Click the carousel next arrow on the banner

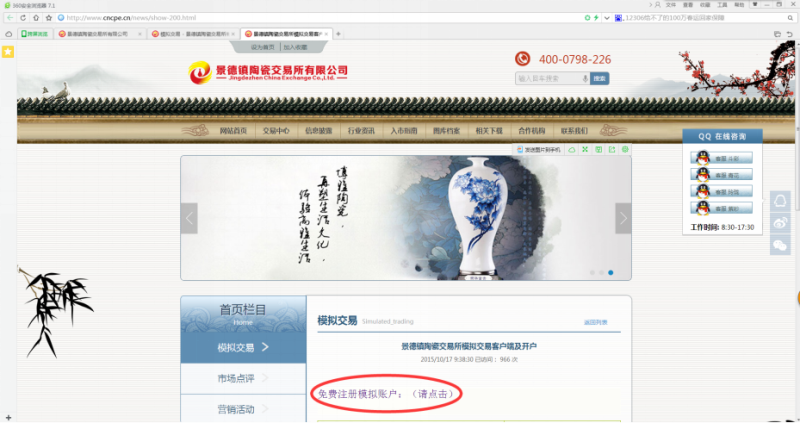[x=623, y=217]
